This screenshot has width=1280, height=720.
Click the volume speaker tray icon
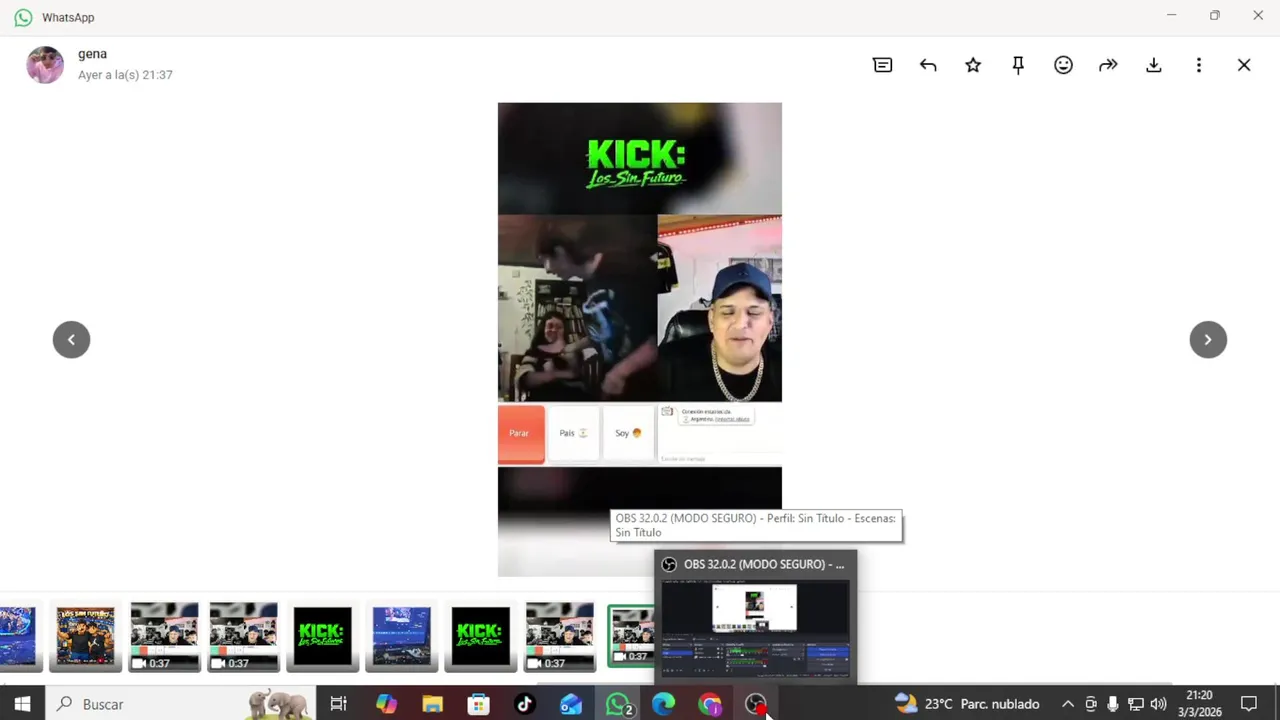pyautogui.click(x=1158, y=704)
